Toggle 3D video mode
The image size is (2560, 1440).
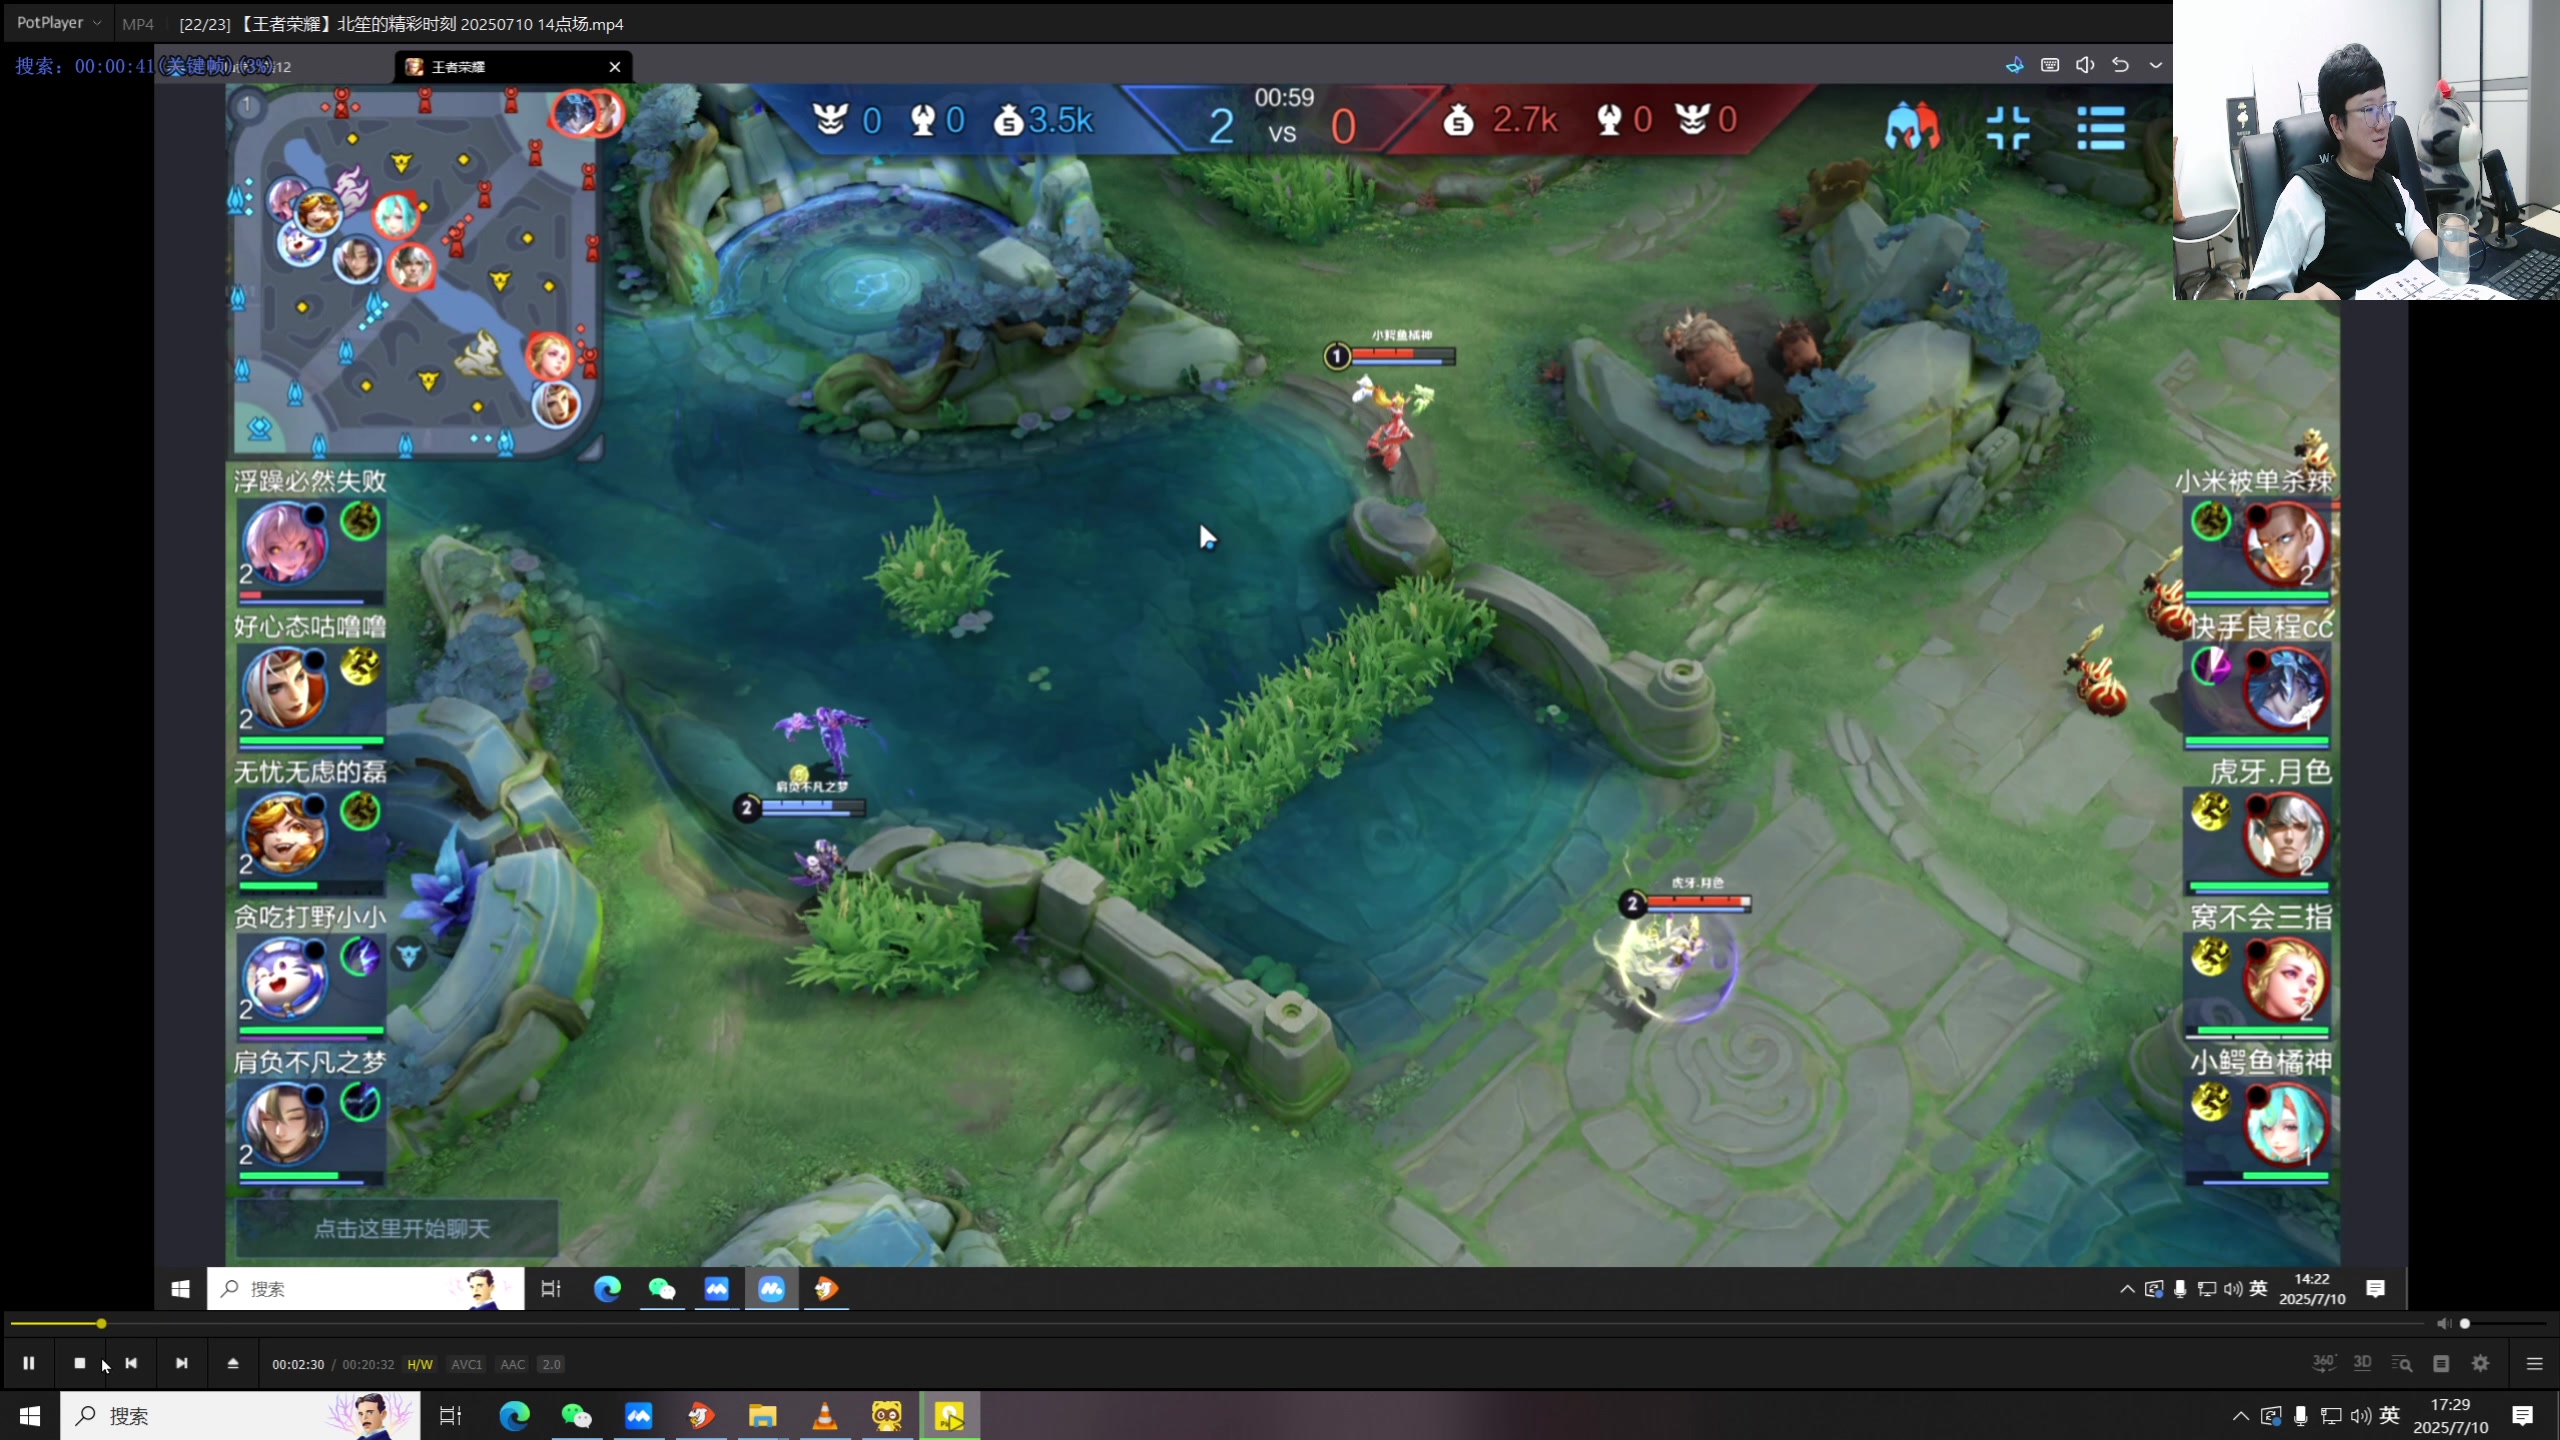click(x=2362, y=1363)
